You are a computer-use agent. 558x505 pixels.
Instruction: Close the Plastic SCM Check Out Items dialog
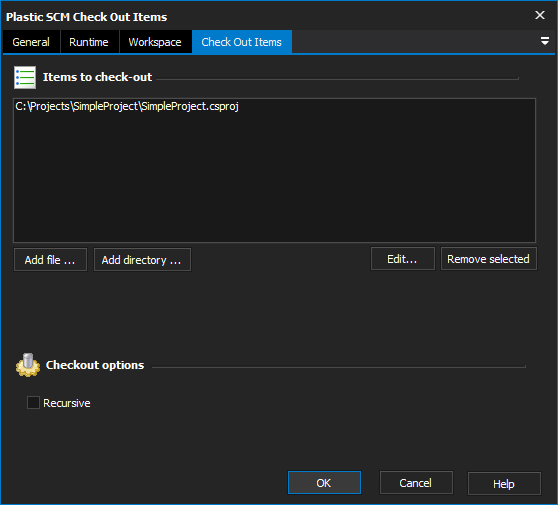pyautogui.click(x=540, y=15)
